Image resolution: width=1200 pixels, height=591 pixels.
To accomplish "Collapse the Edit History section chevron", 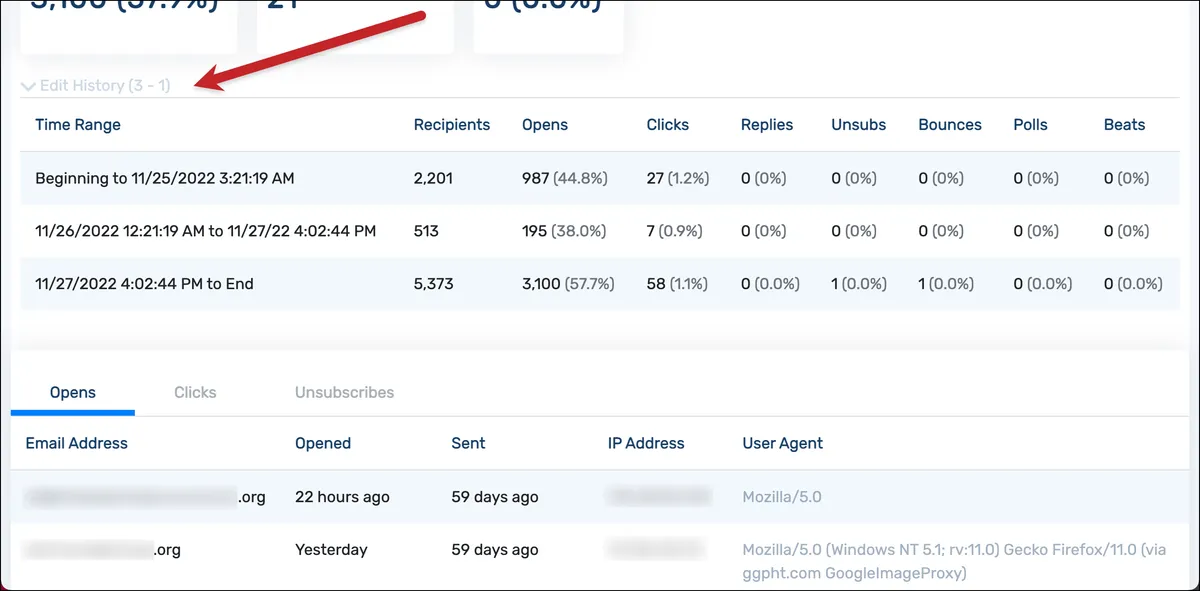I will coord(28,87).
